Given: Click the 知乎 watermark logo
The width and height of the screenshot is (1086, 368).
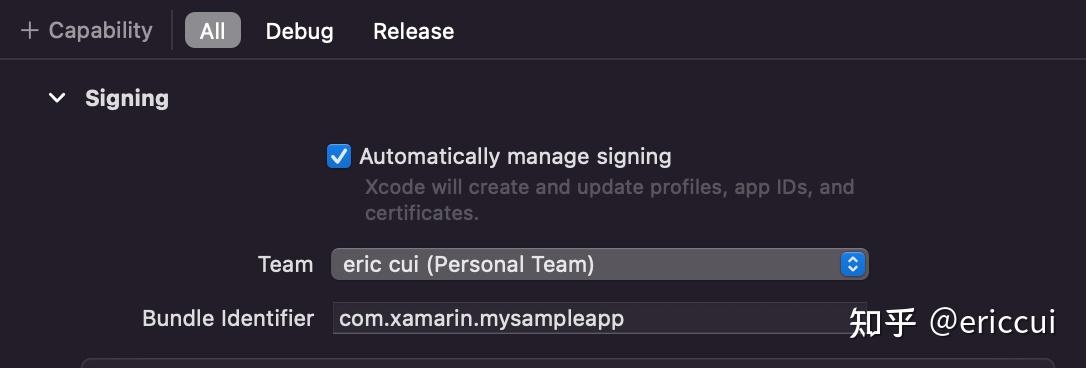Looking at the screenshot, I should [883, 322].
